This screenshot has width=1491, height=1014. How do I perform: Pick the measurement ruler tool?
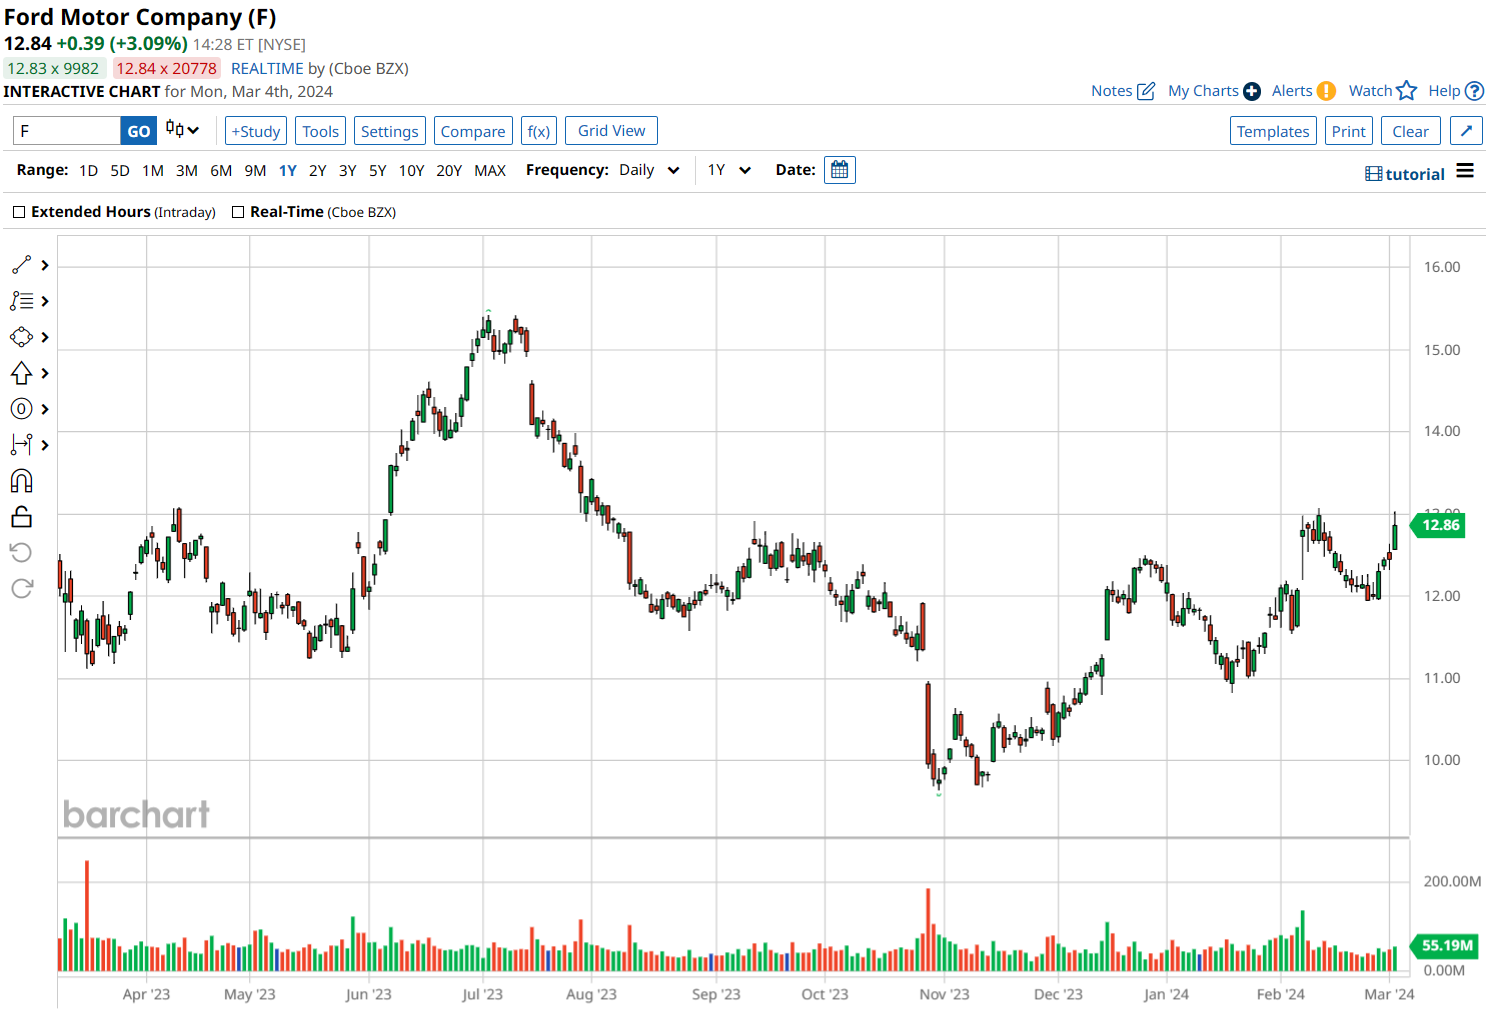click(x=21, y=445)
